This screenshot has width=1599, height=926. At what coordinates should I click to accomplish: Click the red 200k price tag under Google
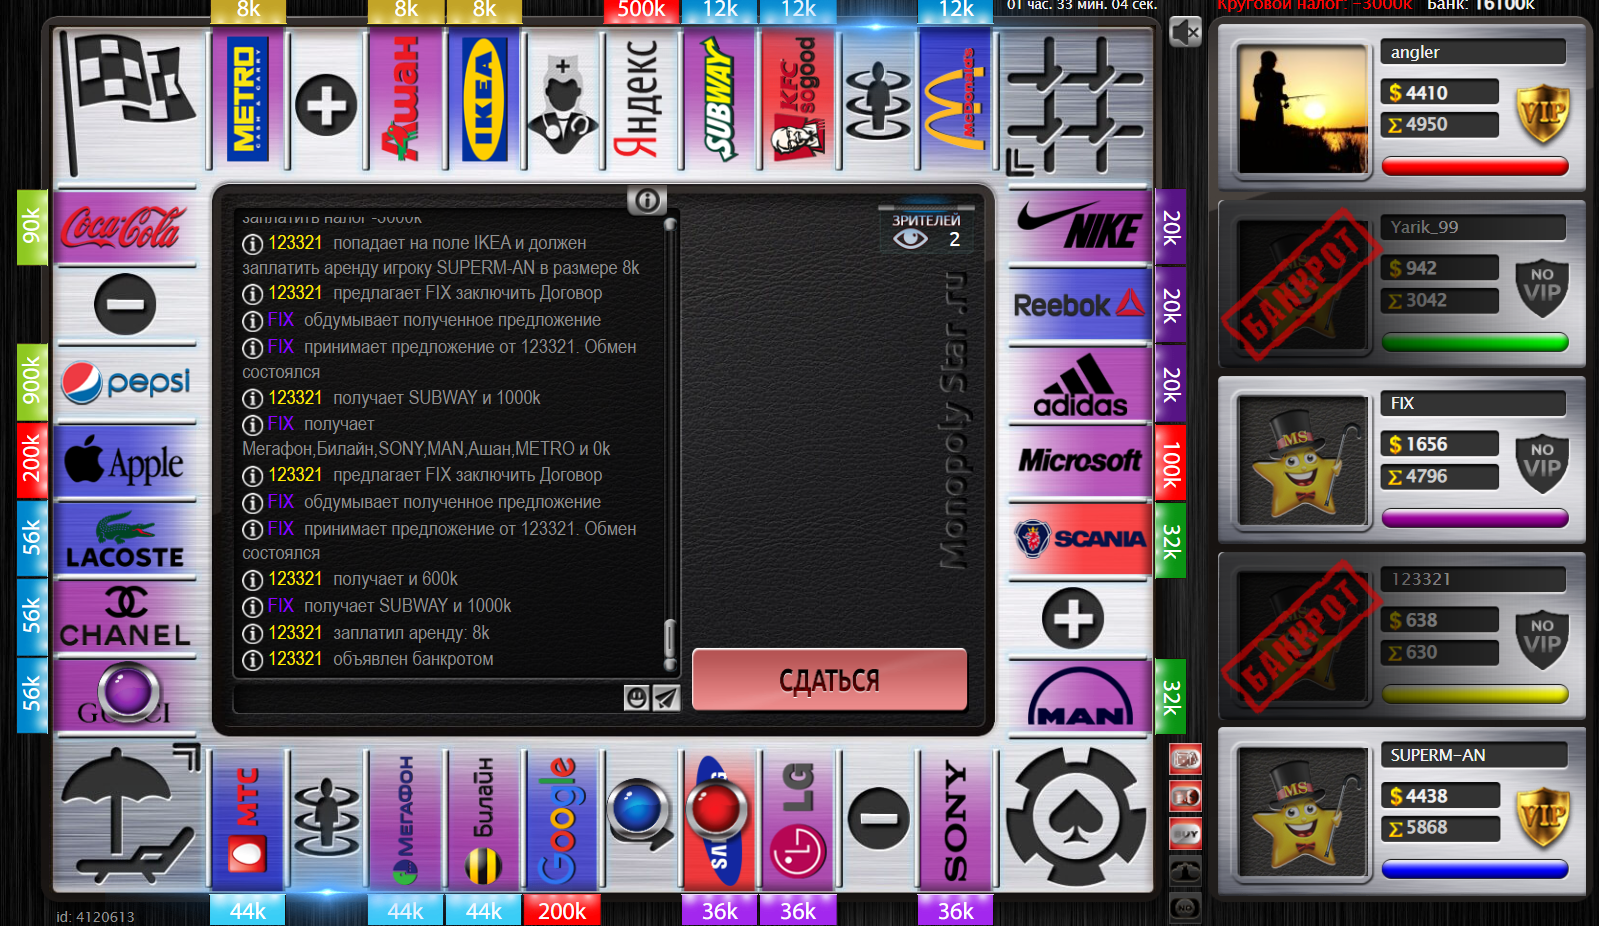point(562,911)
